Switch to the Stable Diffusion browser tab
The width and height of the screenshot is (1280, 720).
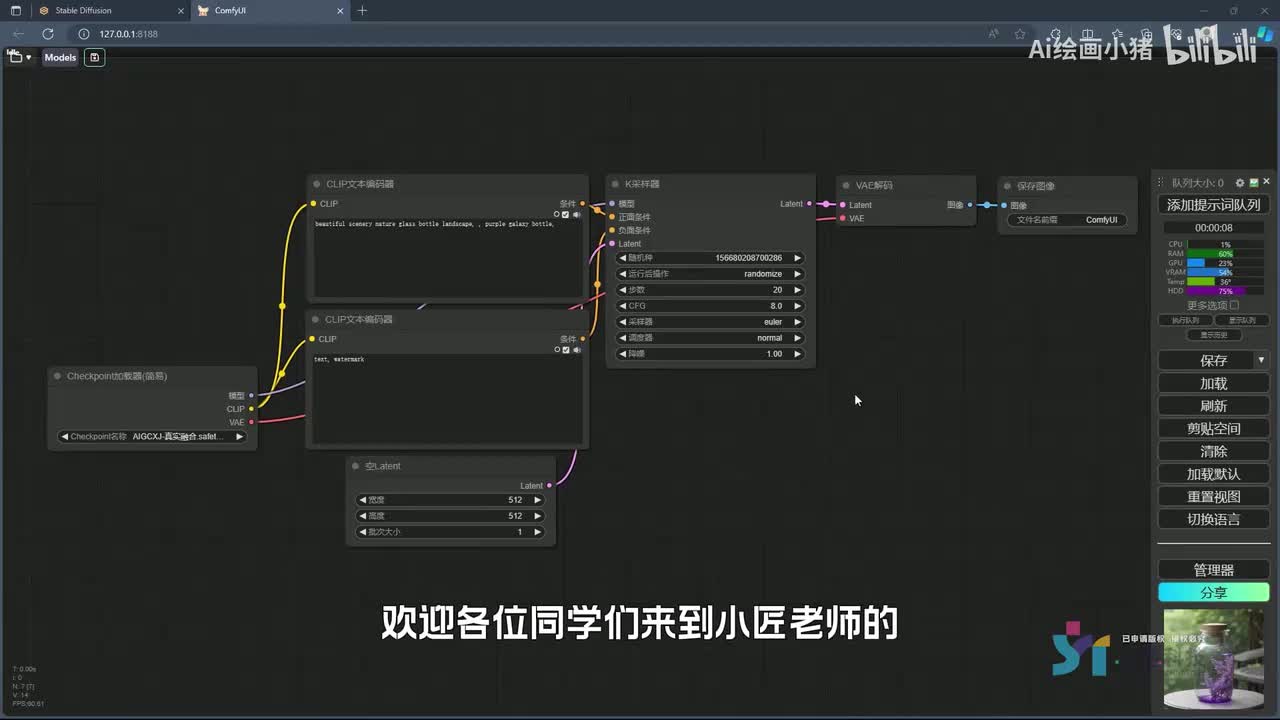coord(108,11)
